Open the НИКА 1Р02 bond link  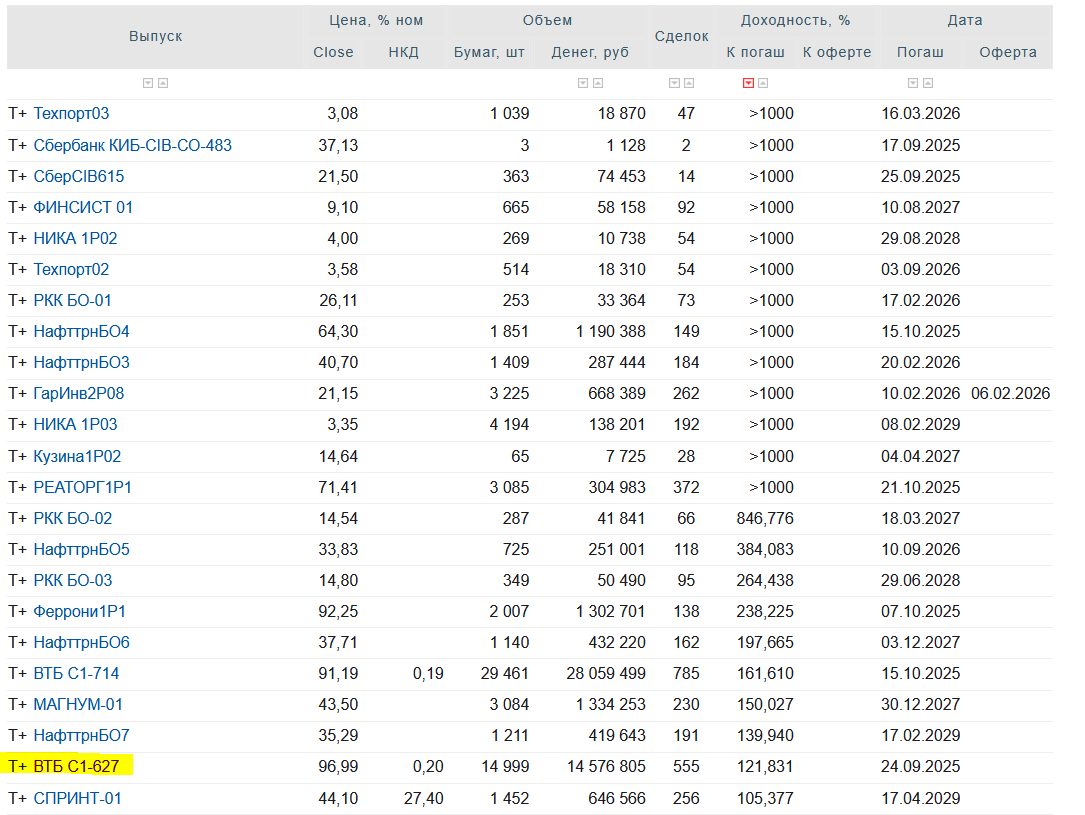(x=75, y=239)
